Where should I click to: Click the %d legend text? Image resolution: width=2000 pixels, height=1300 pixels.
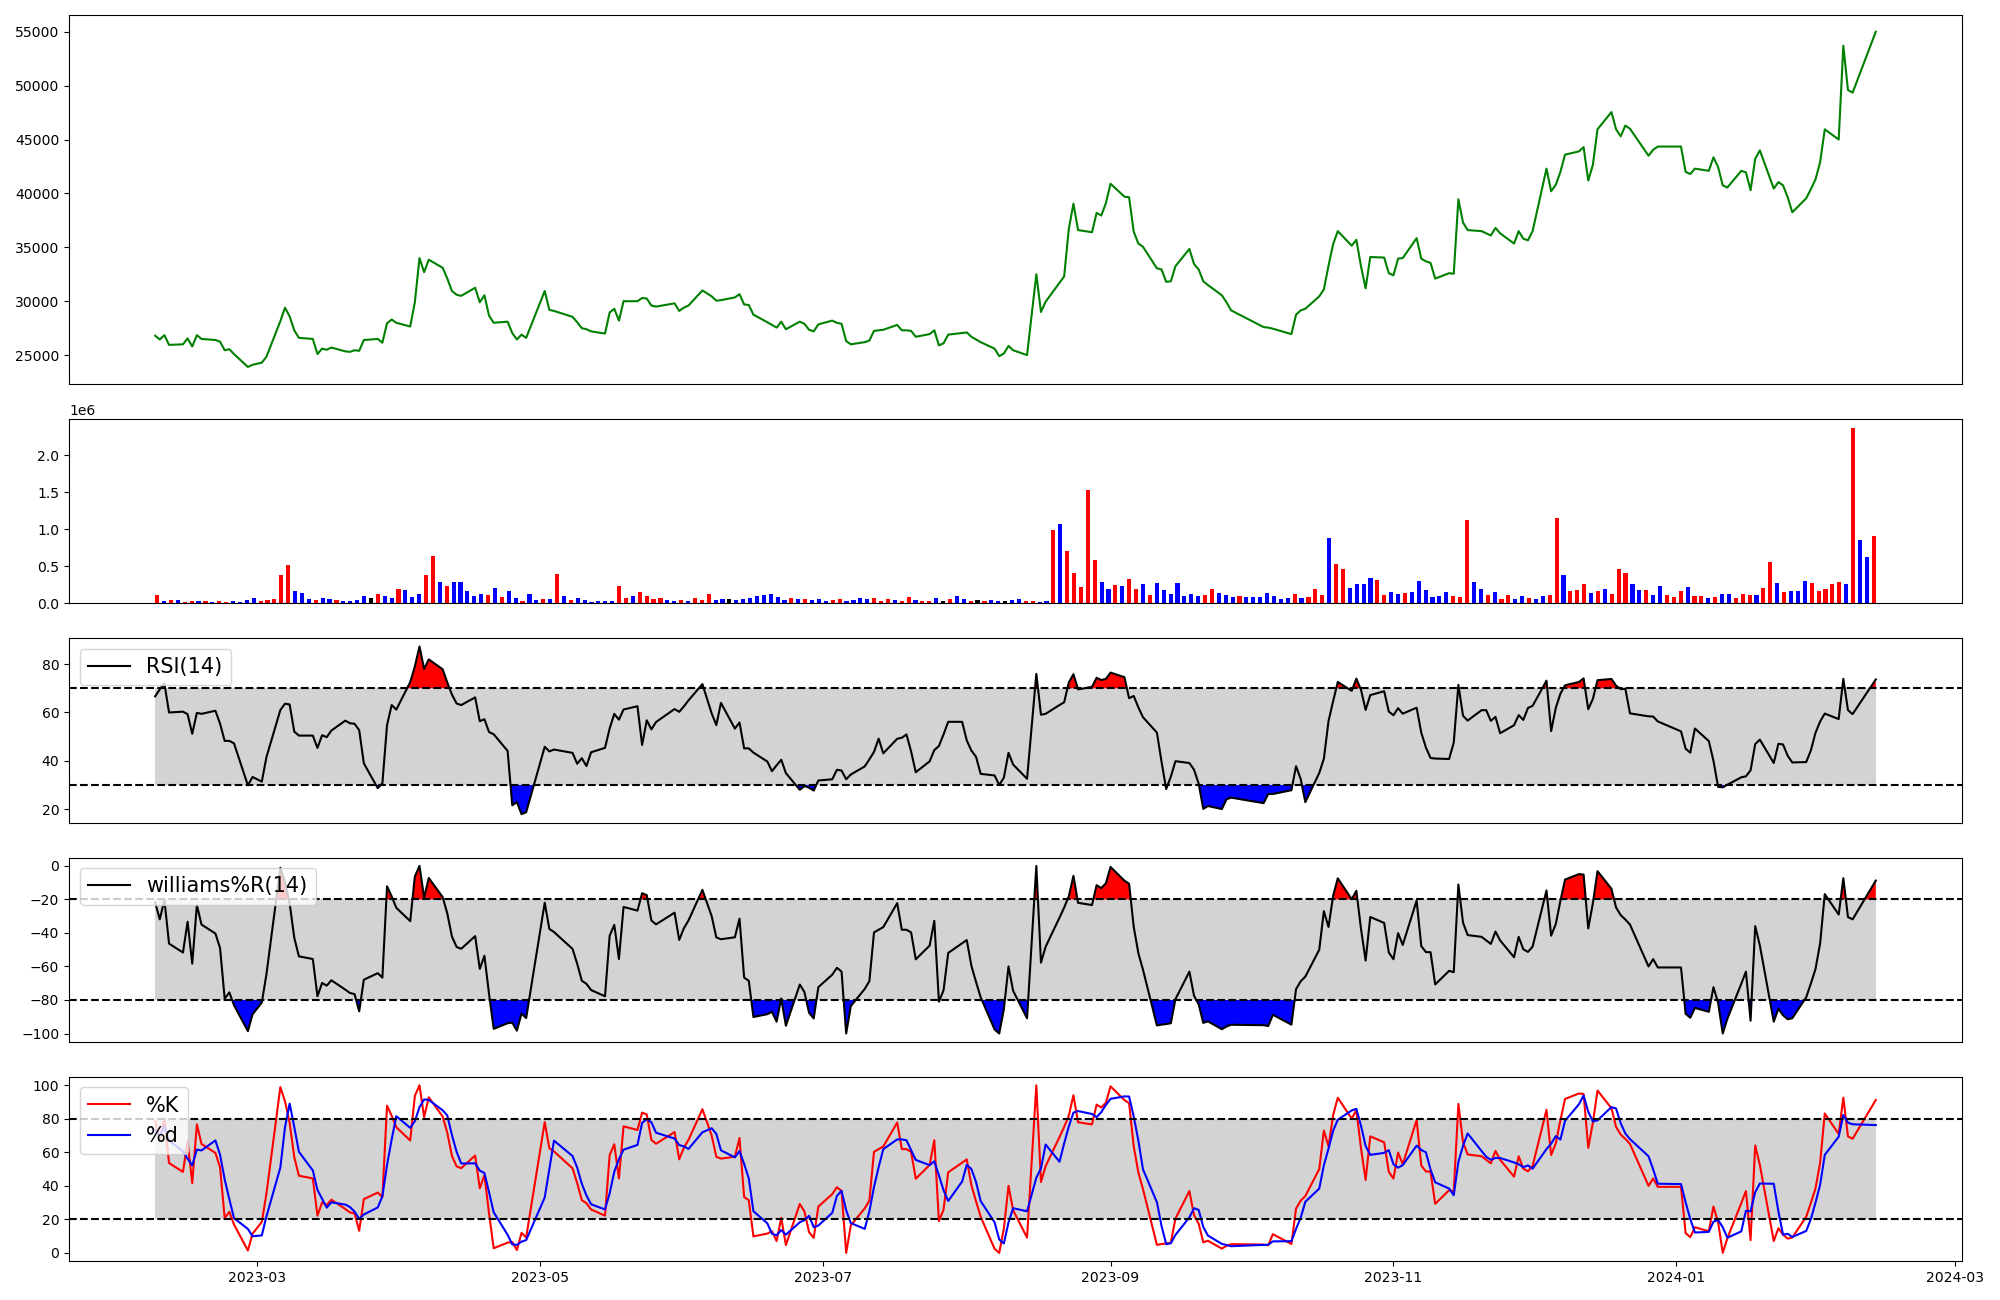[162, 1135]
